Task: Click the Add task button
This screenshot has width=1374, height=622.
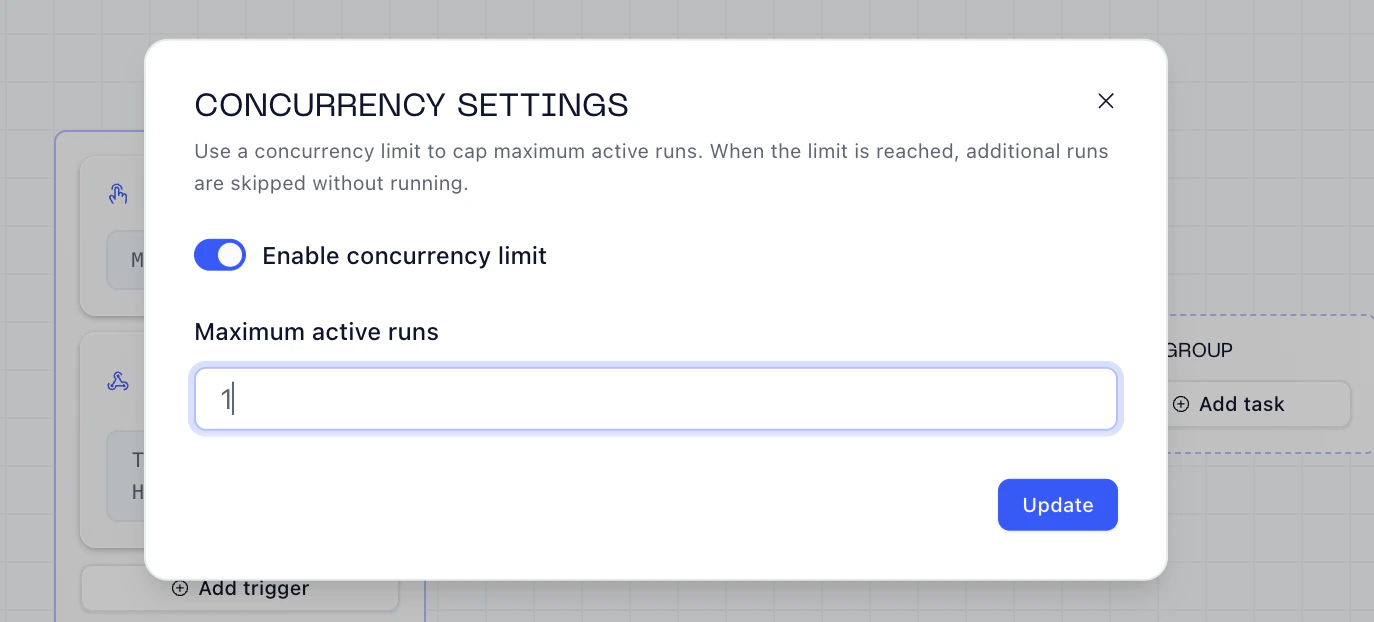Action: [x=1240, y=404]
